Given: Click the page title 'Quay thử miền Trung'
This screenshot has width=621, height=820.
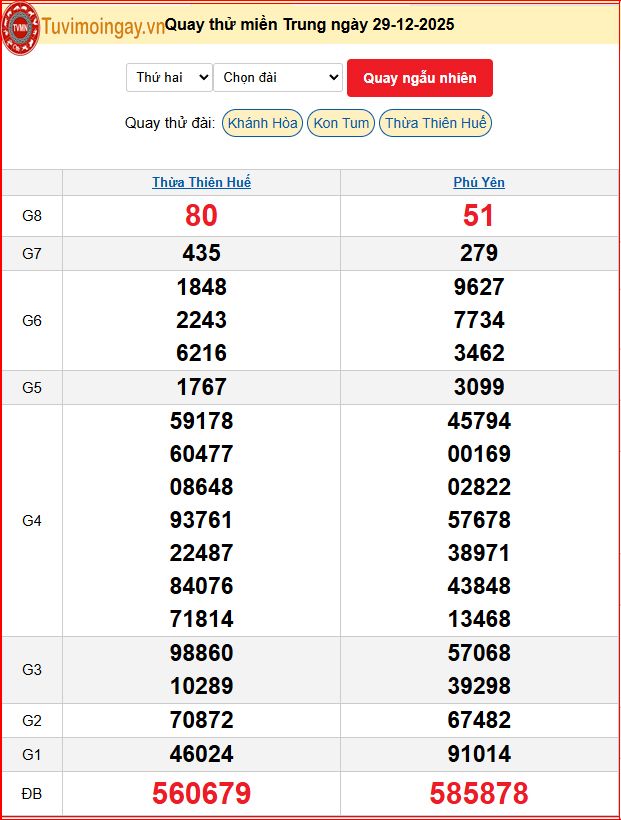Looking at the screenshot, I should (x=309, y=24).
